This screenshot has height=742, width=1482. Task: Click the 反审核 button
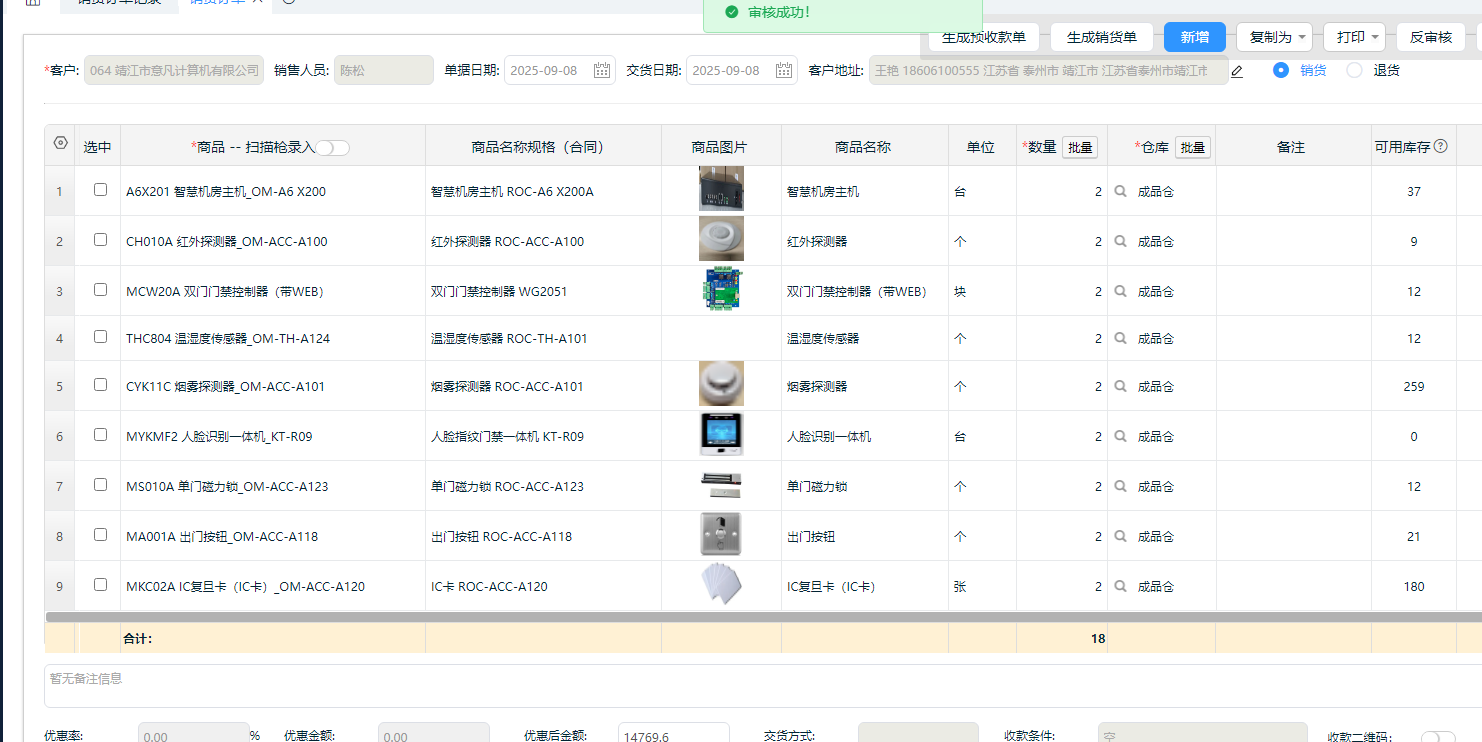pos(1431,37)
